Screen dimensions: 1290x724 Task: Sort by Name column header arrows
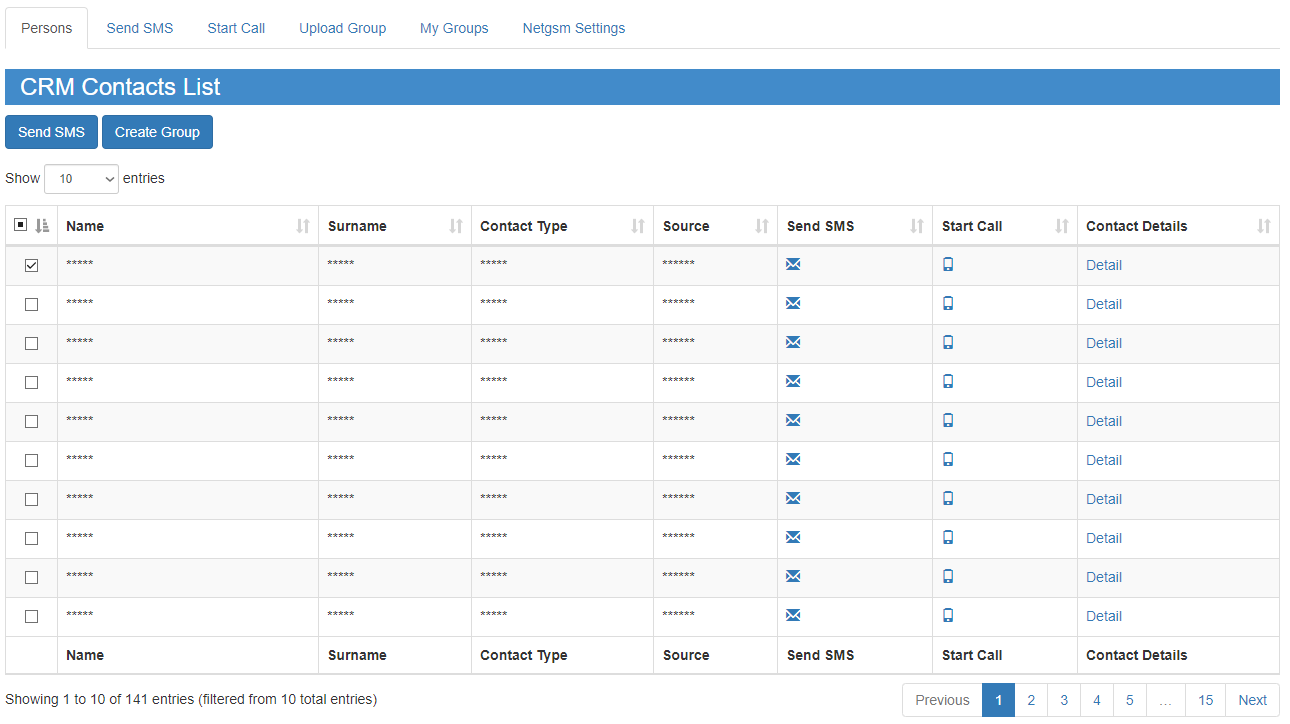click(303, 226)
